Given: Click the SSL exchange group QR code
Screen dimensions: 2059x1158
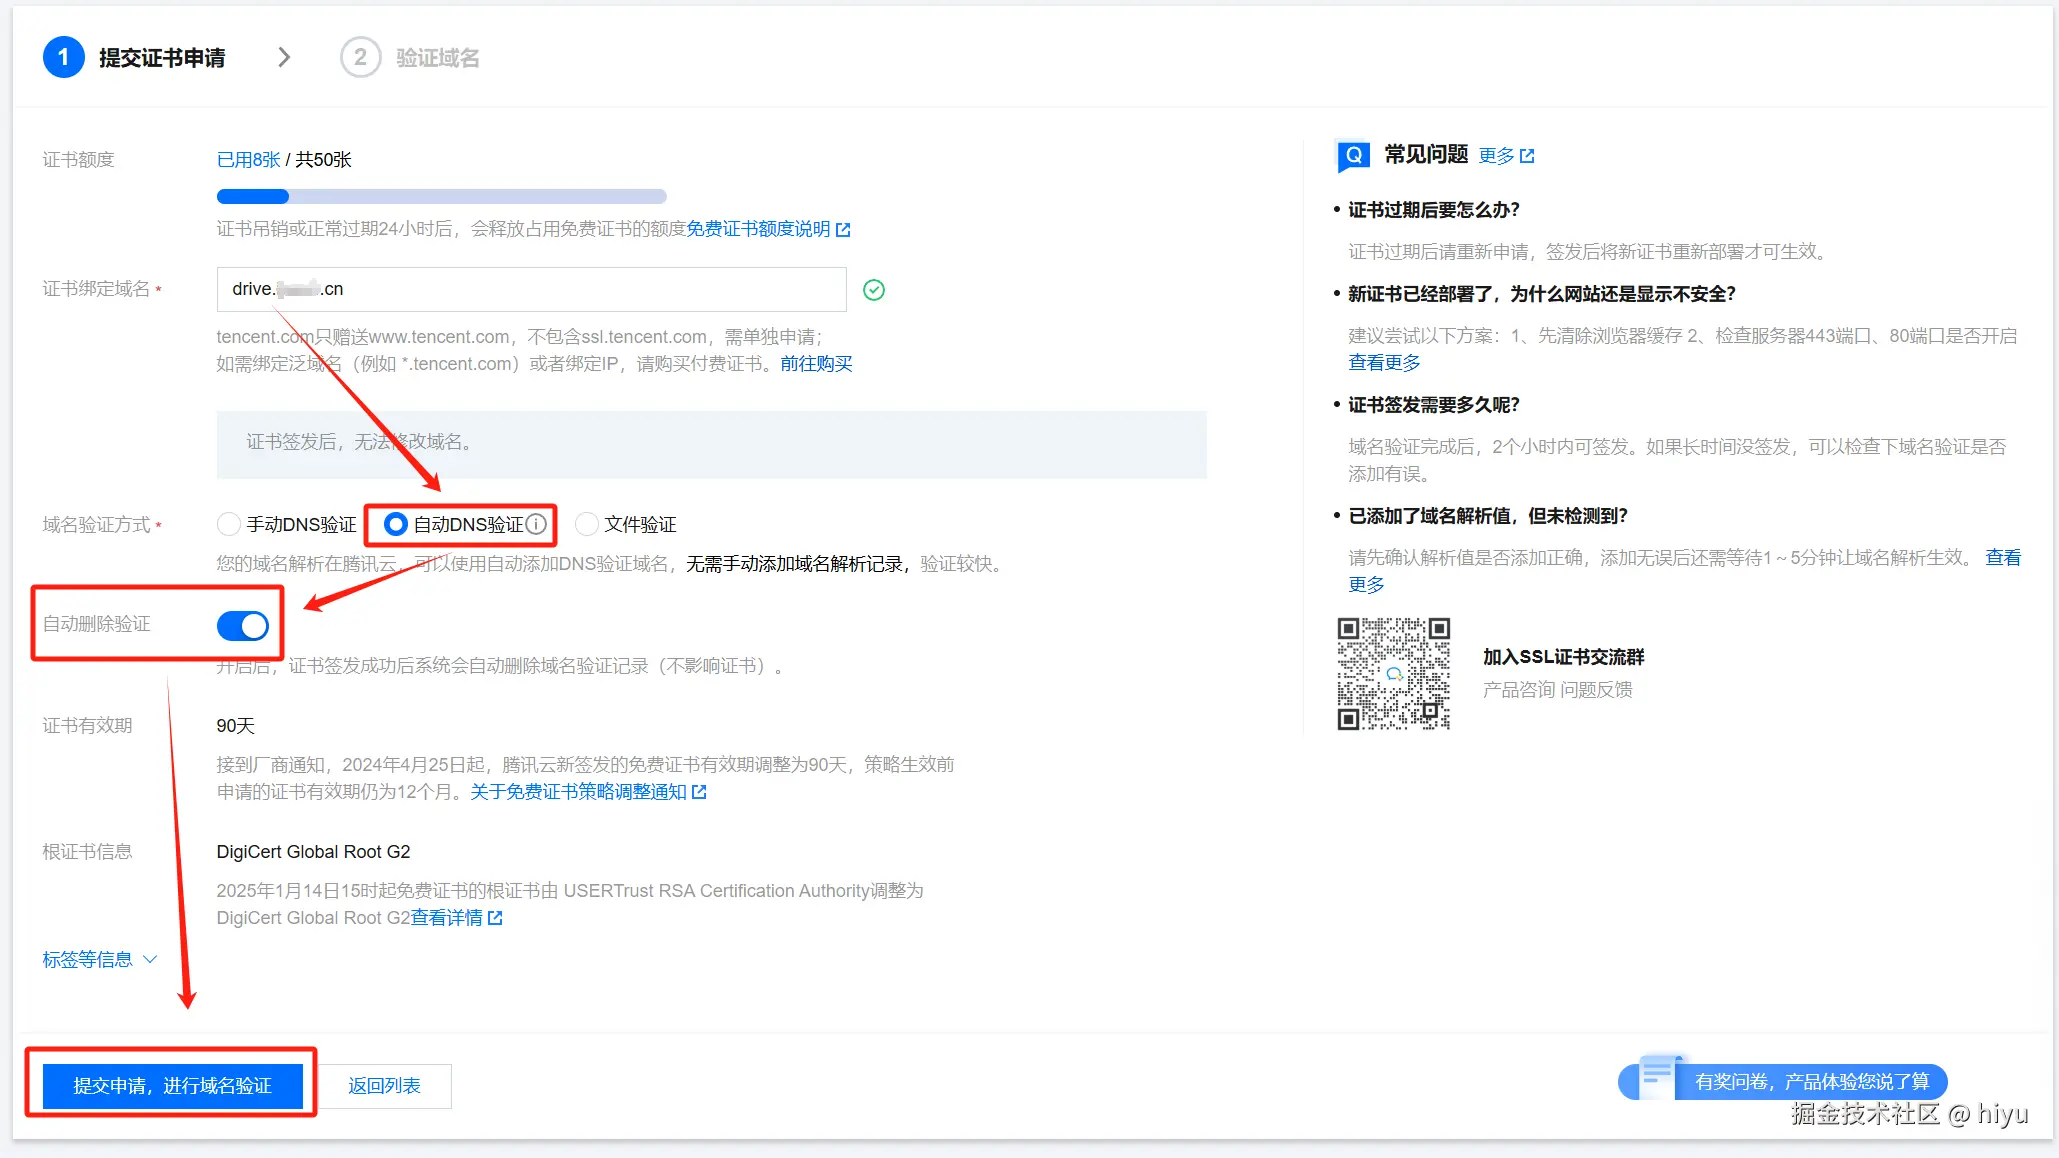Looking at the screenshot, I should click(1393, 673).
